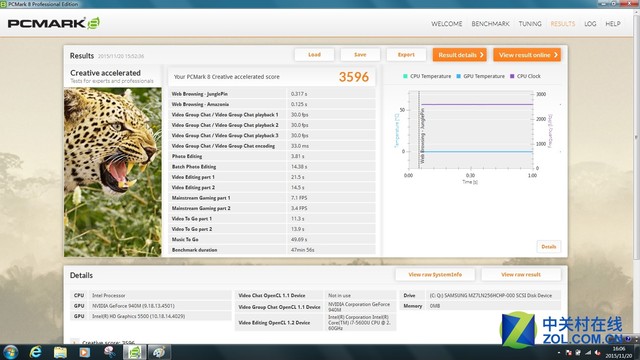Click View raw SystemInfo
Image resolution: width=640 pixels, height=360 pixels.
point(435,275)
